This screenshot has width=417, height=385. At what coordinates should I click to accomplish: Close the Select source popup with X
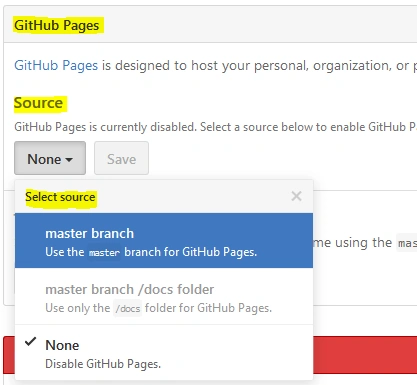click(296, 196)
